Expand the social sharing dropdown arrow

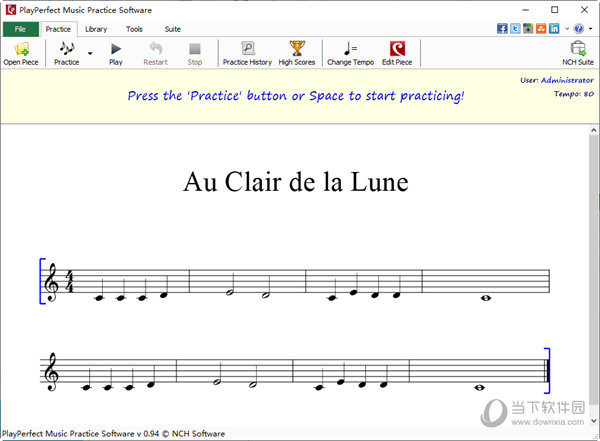pyautogui.click(x=567, y=29)
